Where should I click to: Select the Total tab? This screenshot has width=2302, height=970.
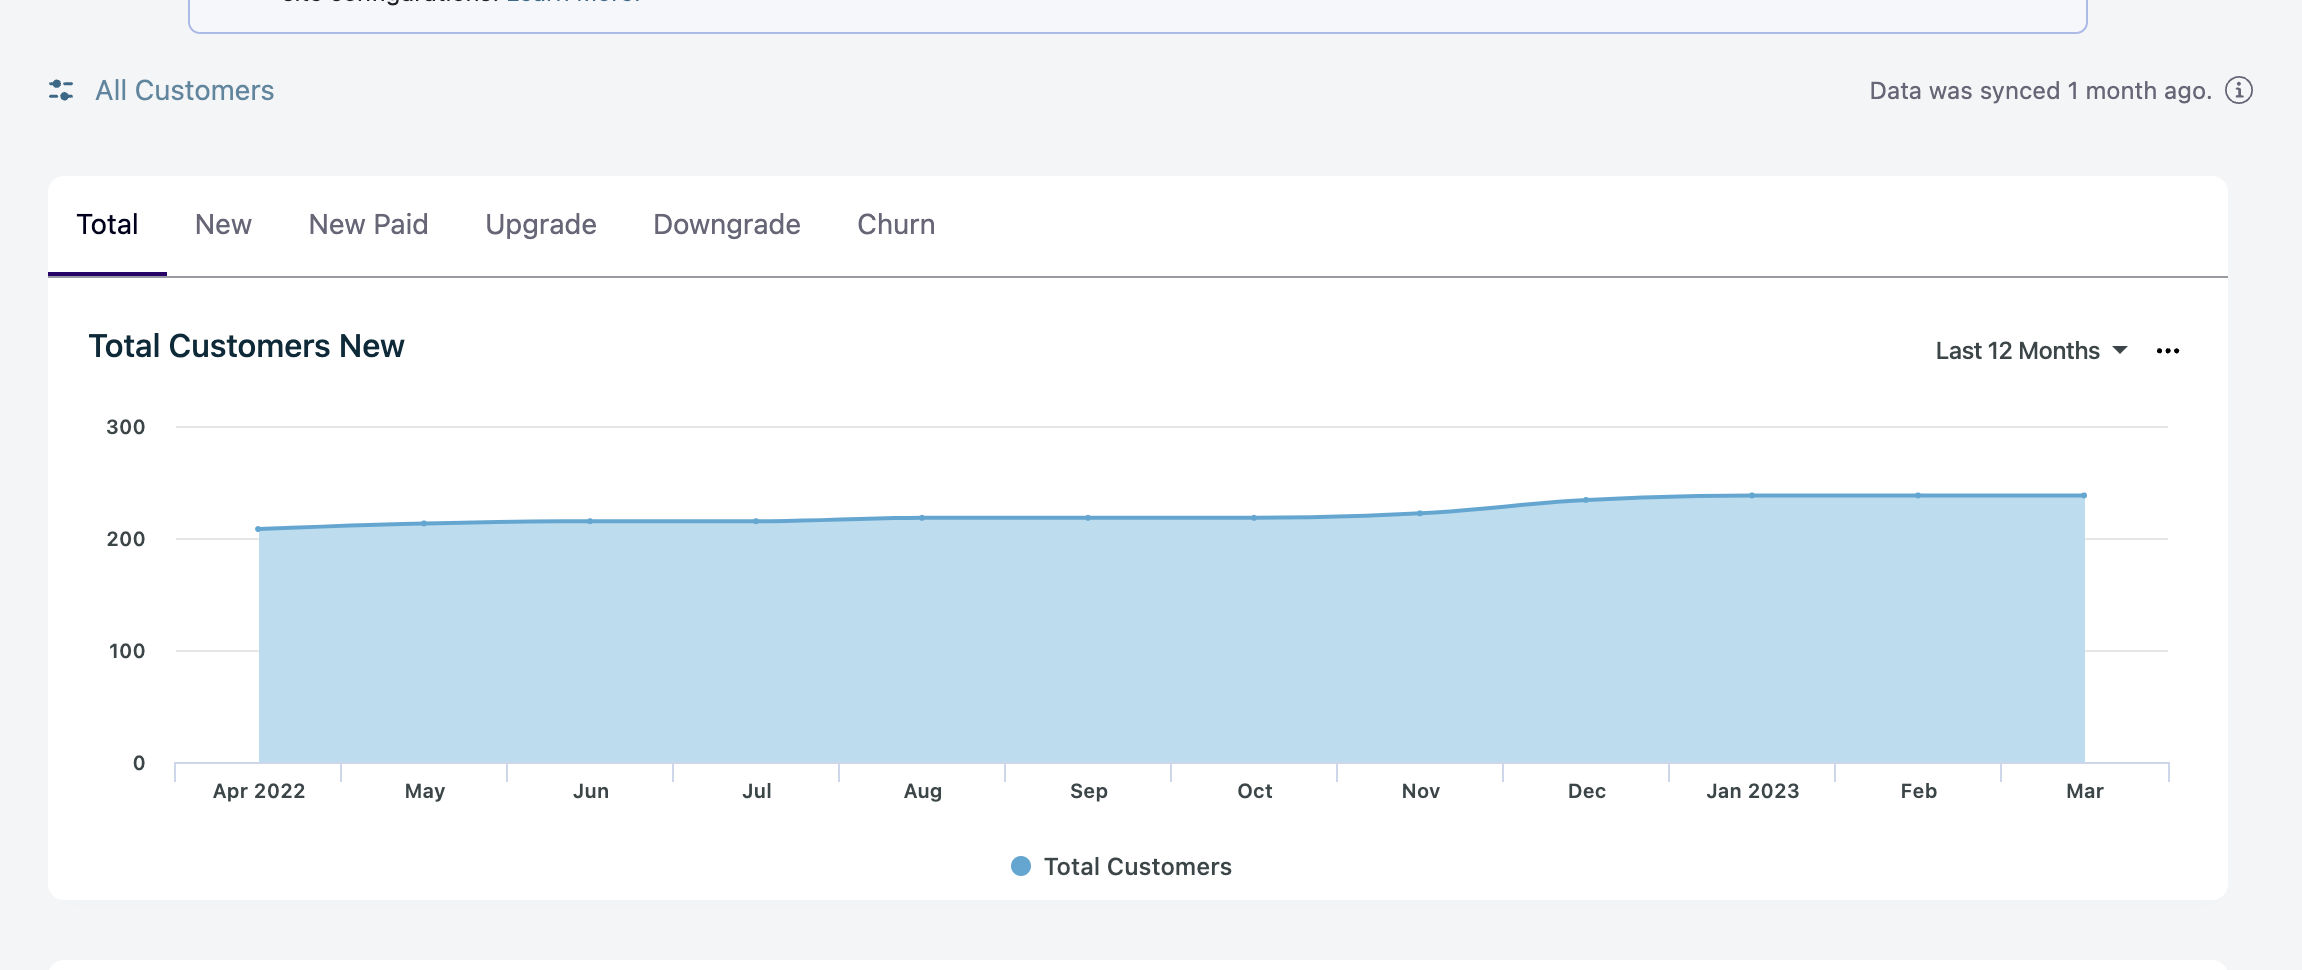(107, 225)
